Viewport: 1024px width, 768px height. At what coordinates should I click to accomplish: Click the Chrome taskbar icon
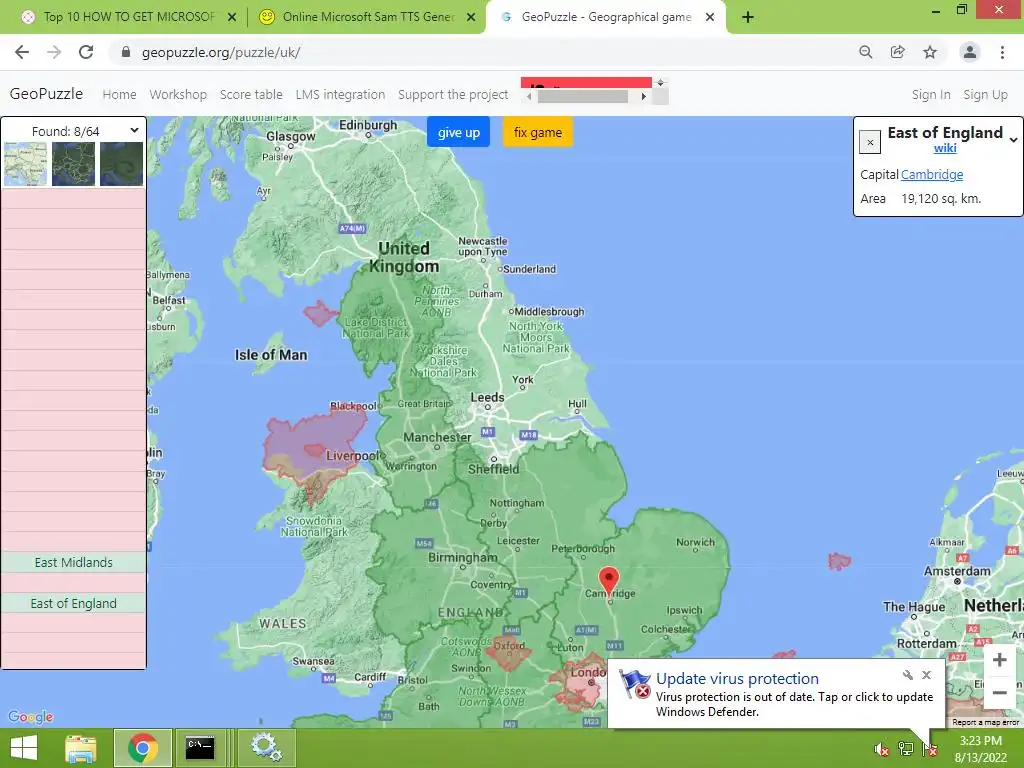coord(143,748)
